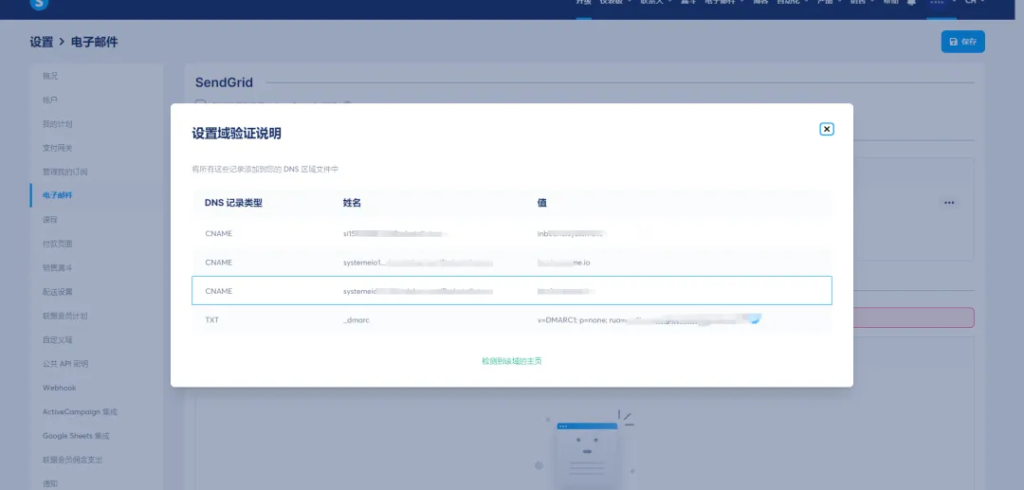Click the 设置域验证说明 dialog title
Viewport: 1024px width, 490px height.
click(x=236, y=134)
